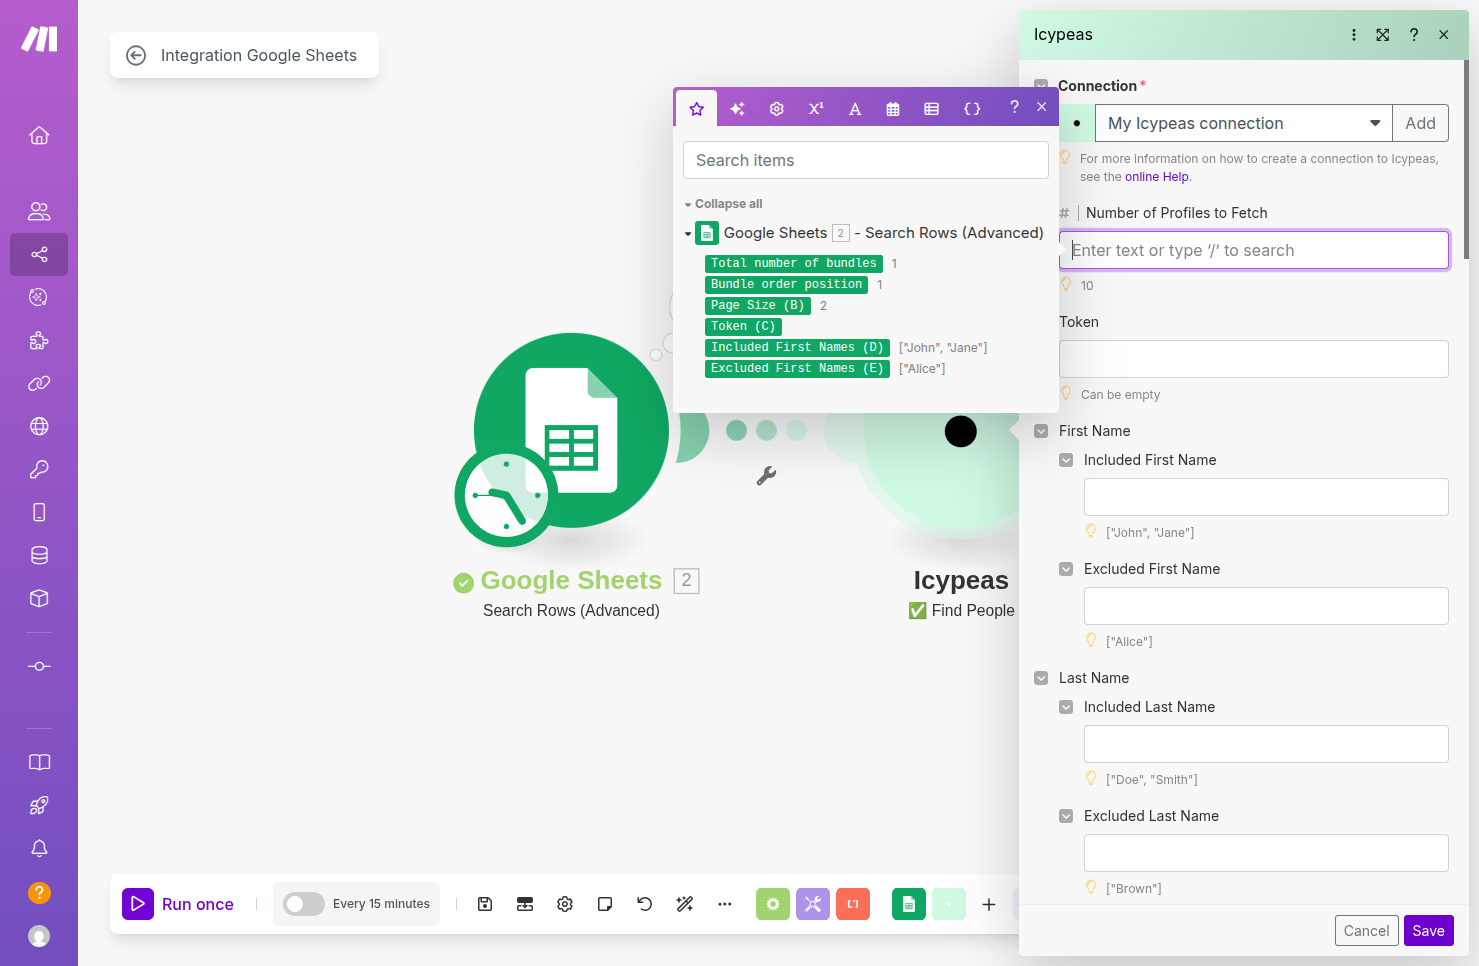Open the Notifications bell icon
Viewport: 1479px width, 966px height.
coord(39,848)
